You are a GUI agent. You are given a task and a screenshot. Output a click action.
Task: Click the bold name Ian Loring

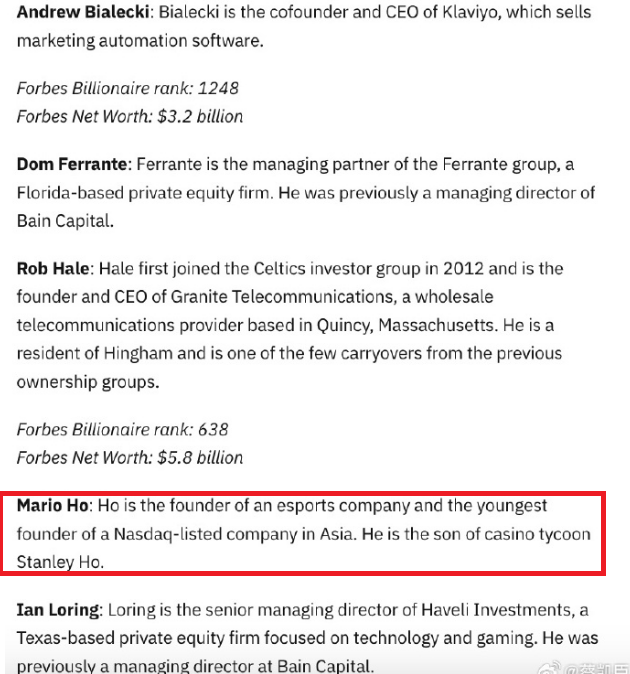(58, 609)
